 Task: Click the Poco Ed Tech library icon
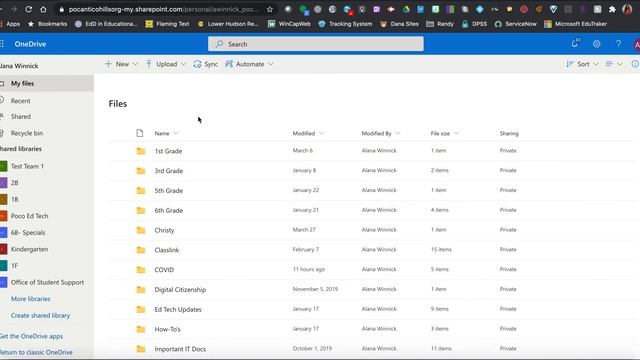pos(4,216)
